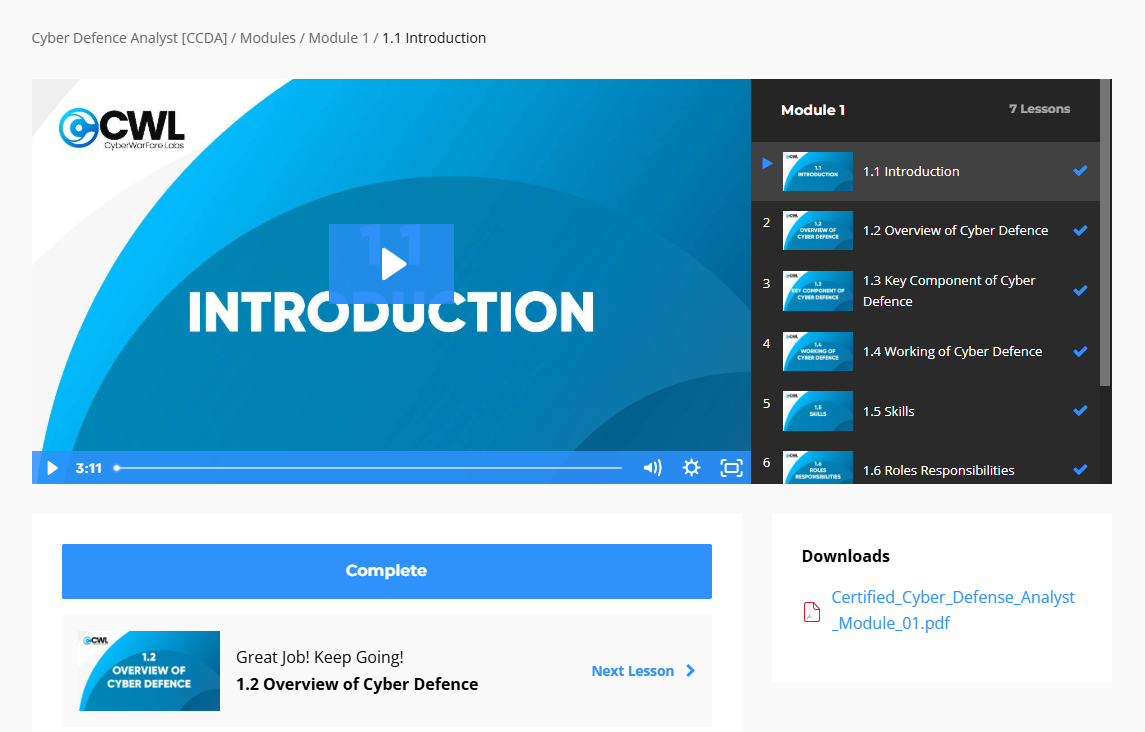Click the blue Complete button
The width and height of the screenshot is (1145, 732).
point(387,571)
